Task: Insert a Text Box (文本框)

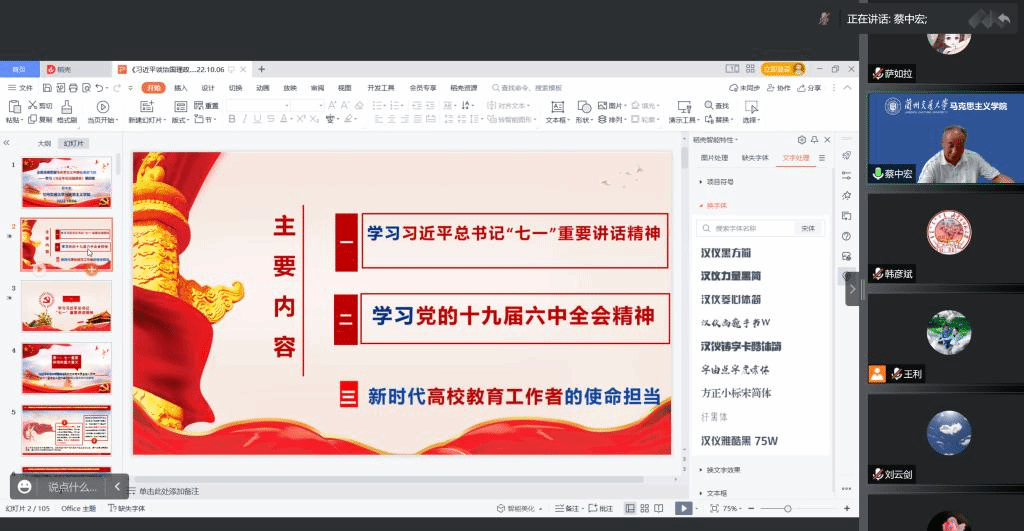Action: pyautogui.click(x=556, y=110)
